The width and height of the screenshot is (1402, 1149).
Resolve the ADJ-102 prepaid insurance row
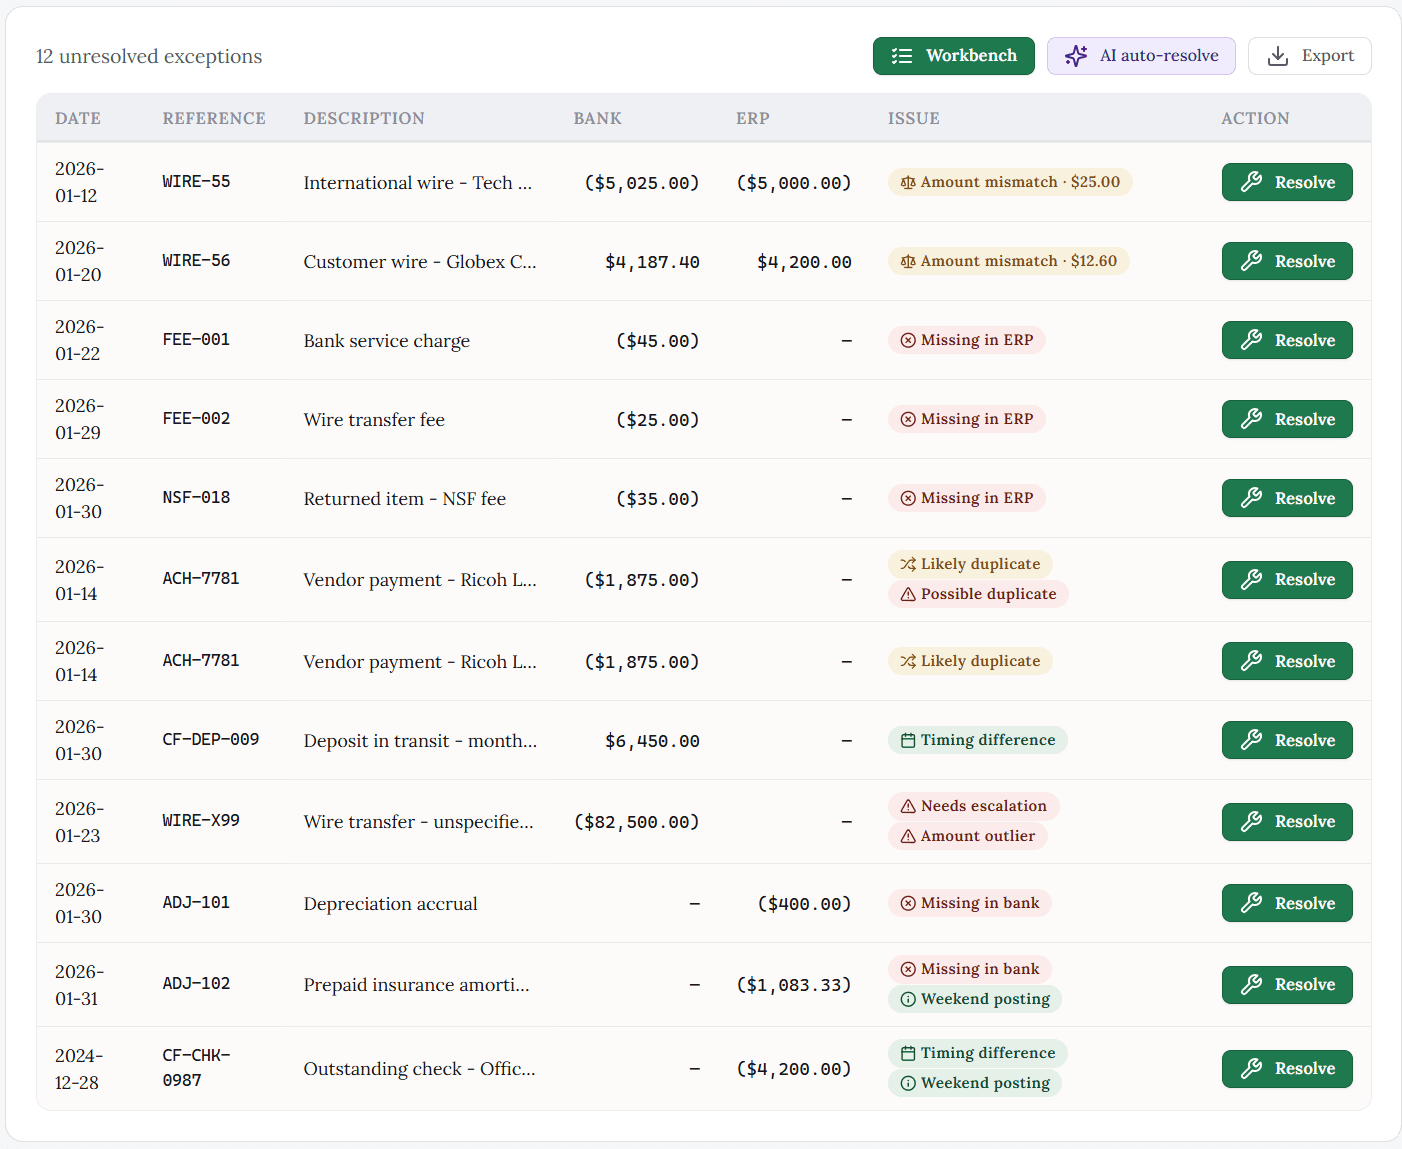click(x=1287, y=985)
